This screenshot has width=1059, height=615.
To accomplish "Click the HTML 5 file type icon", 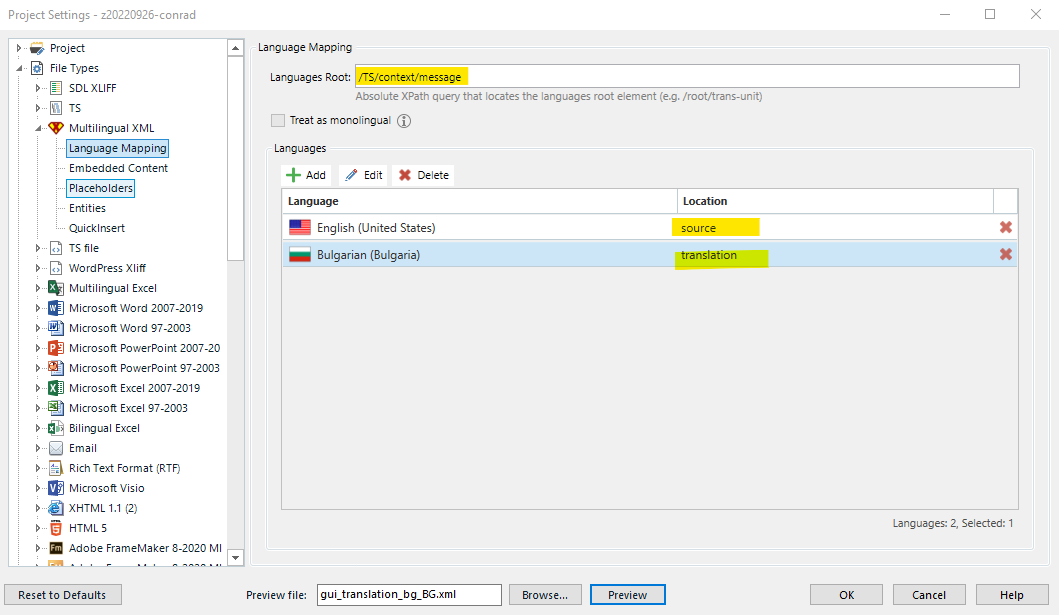I will click(x=54, y=527).
